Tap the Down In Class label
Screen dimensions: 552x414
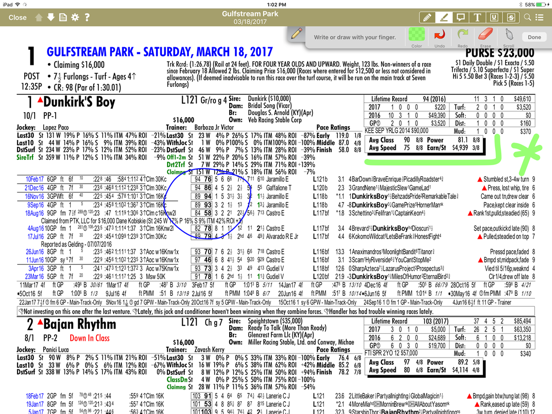click(89, 338)
